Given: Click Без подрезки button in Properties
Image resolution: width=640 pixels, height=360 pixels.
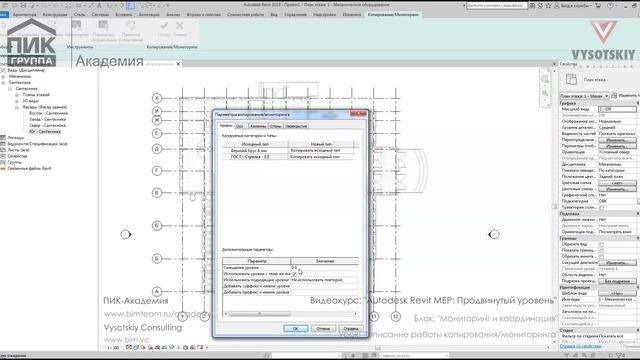Looking at the screenshot, I should click(617, 281).
